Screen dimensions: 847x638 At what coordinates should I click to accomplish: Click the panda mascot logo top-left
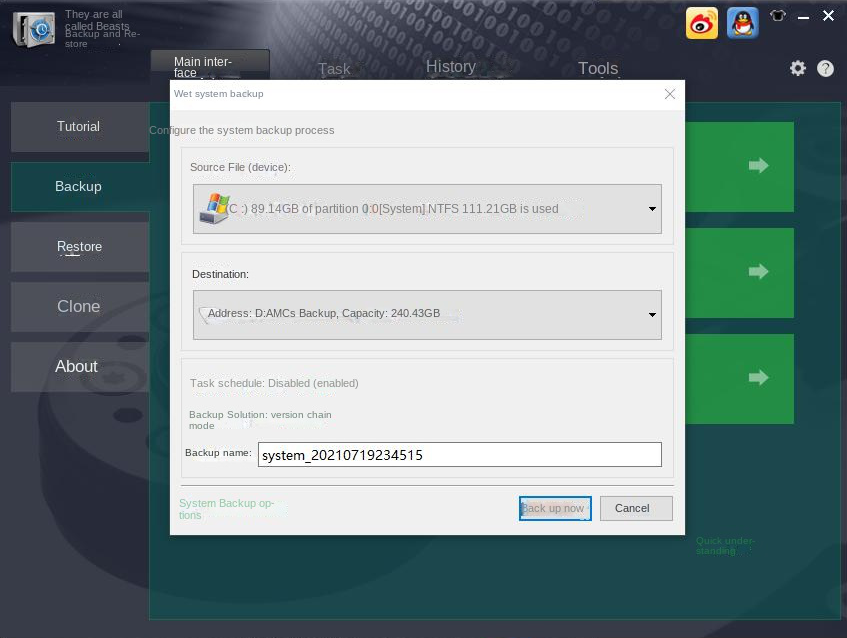point(33,29)
